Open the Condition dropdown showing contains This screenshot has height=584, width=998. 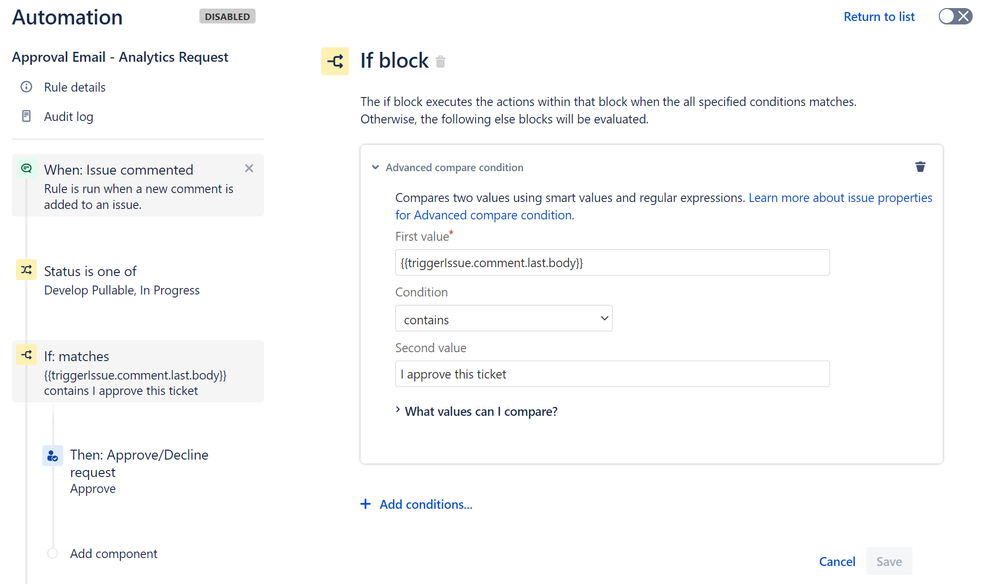503,317
